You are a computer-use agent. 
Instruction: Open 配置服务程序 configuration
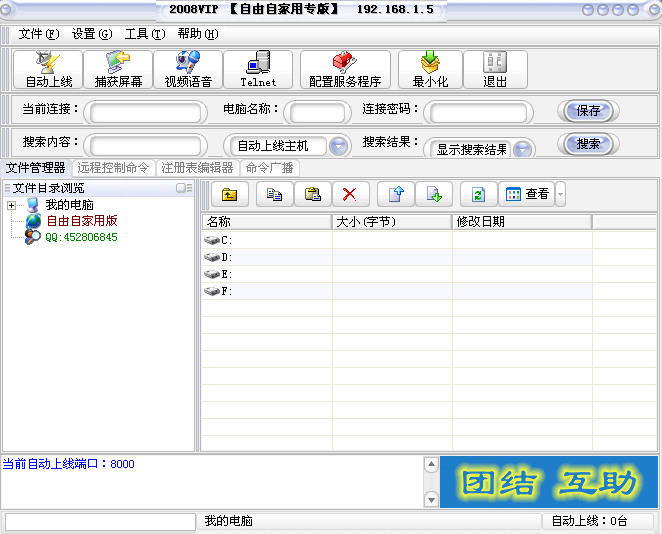click(x=345, y=70)
